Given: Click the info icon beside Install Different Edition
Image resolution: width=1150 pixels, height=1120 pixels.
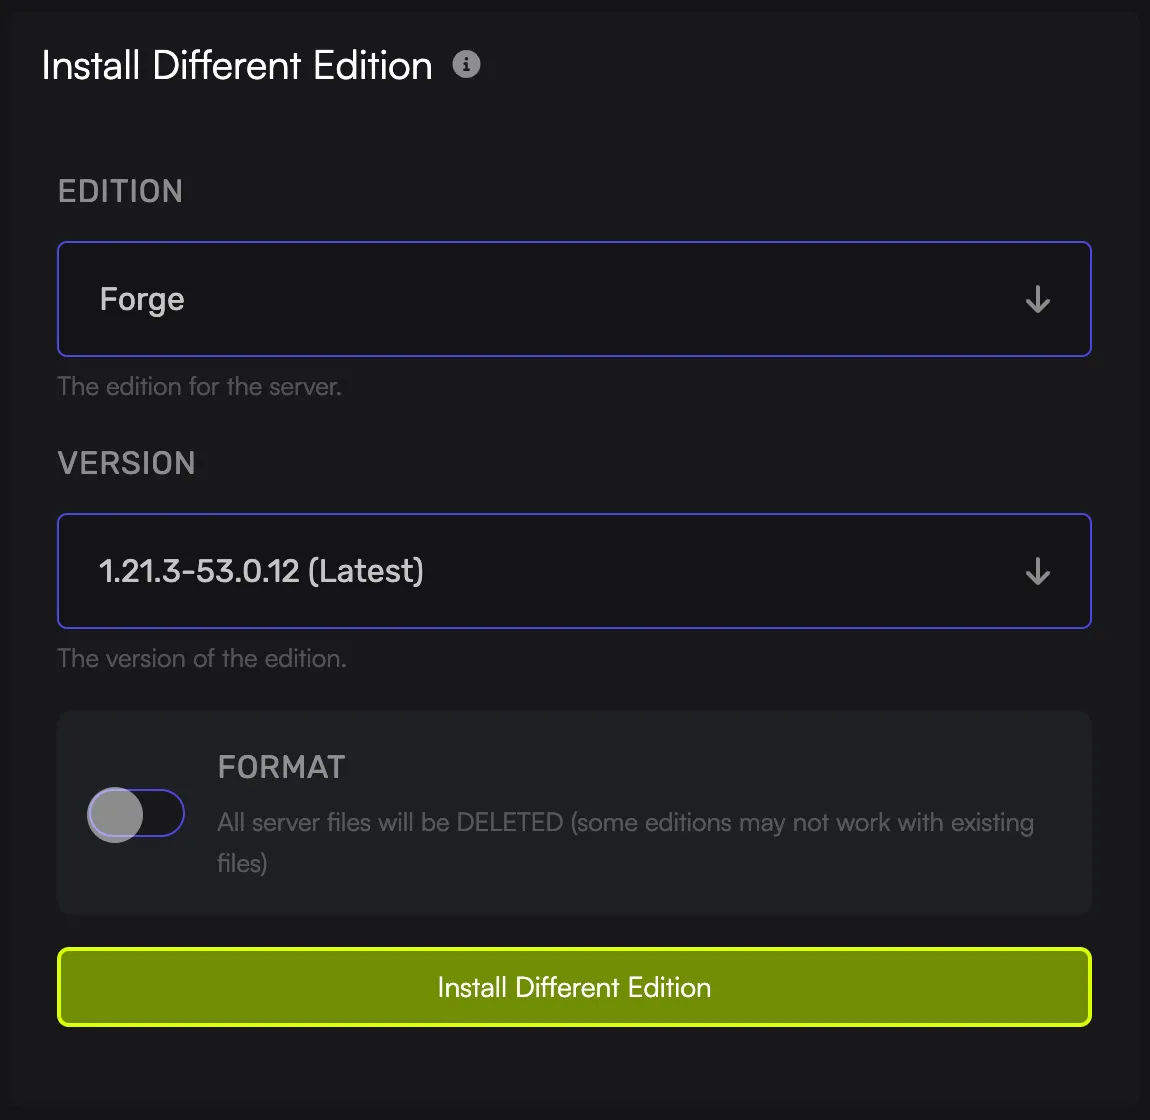Looking at the screenshot, I should 466,63.
